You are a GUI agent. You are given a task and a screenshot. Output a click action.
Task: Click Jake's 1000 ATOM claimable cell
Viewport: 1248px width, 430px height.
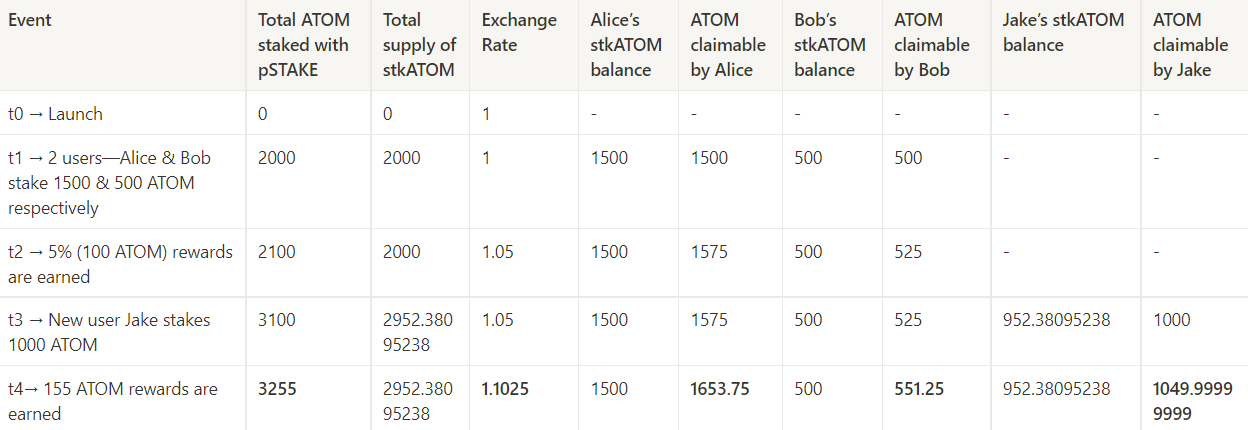point(1172,320)
